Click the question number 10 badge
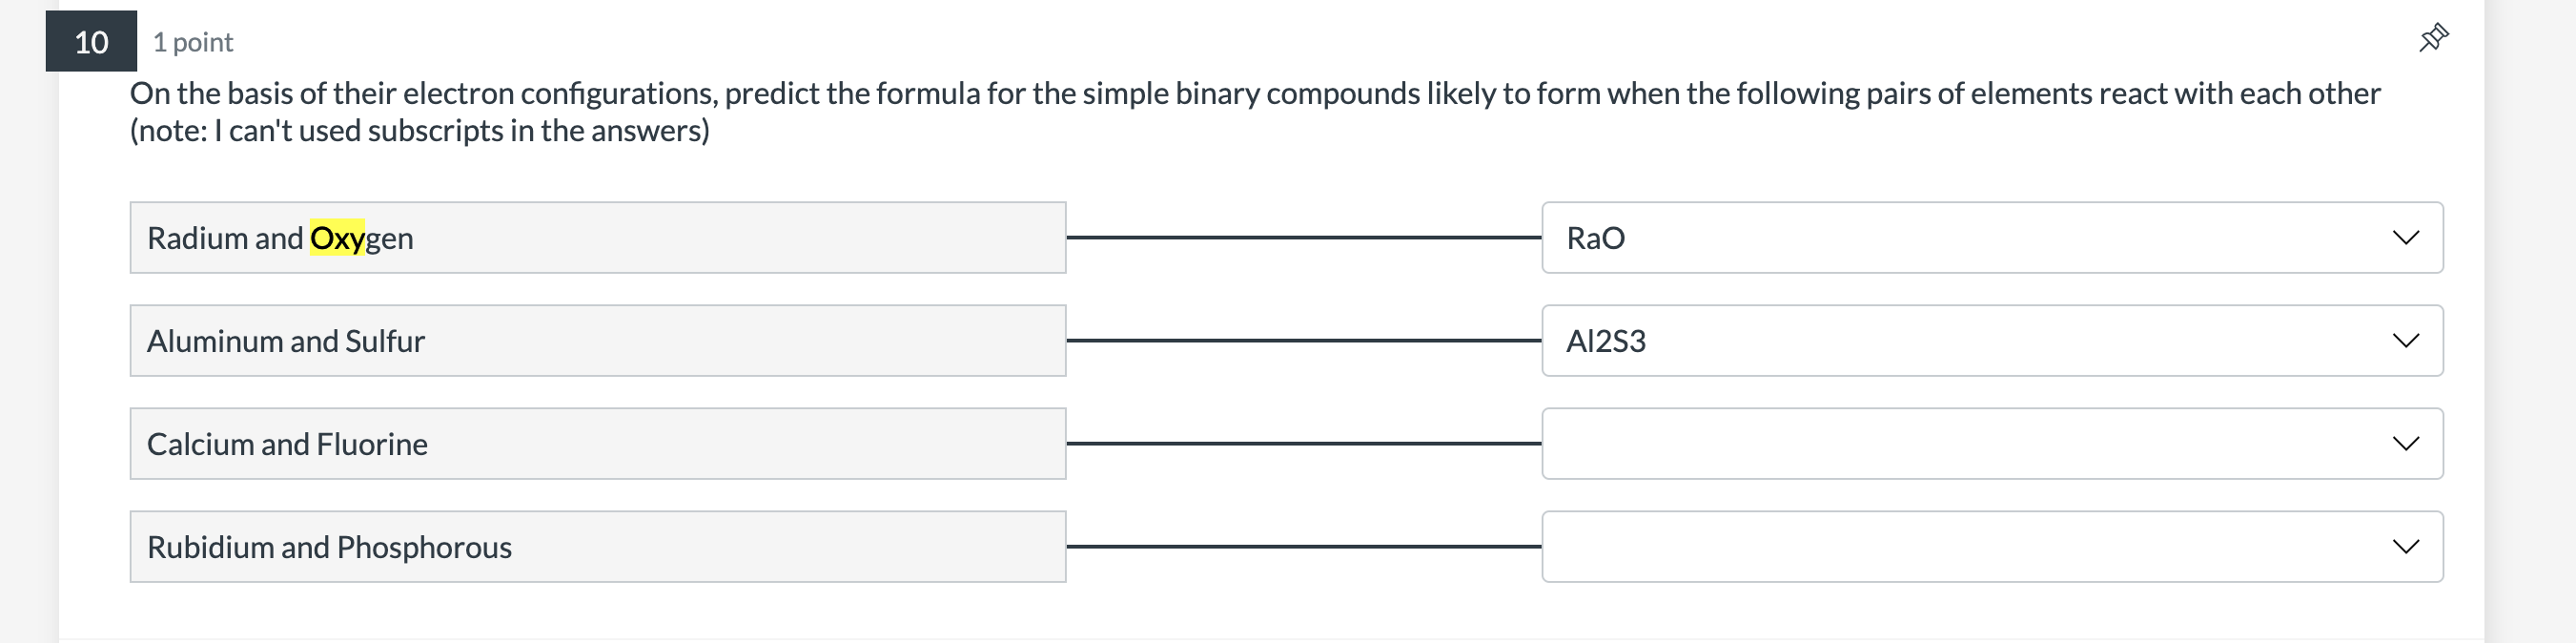The image size is (2576, 643). (x=91, y=42)
